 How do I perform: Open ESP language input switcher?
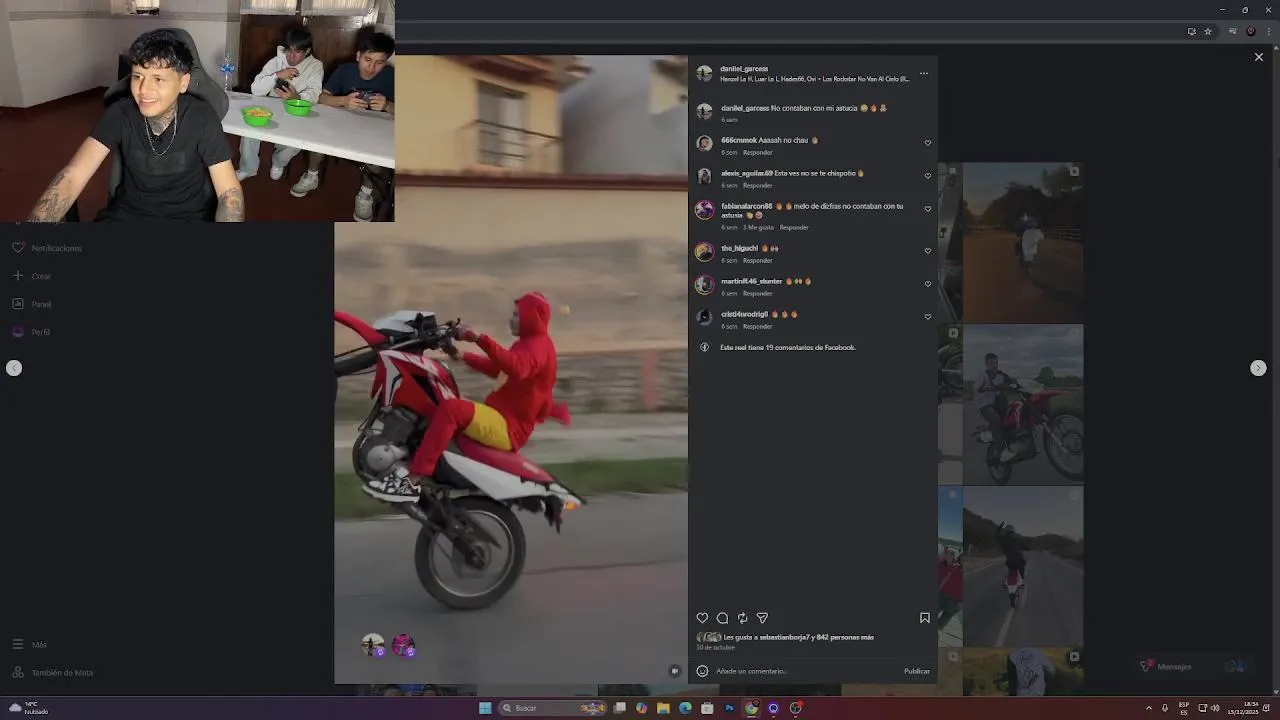tap(1184, 708)
